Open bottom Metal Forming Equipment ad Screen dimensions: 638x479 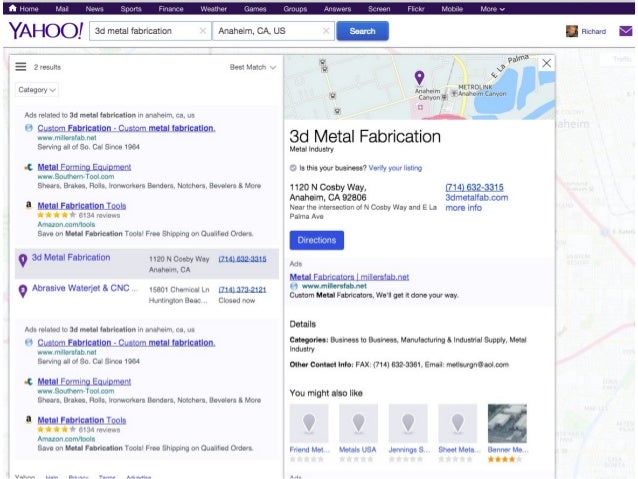(x=84, y=381)
